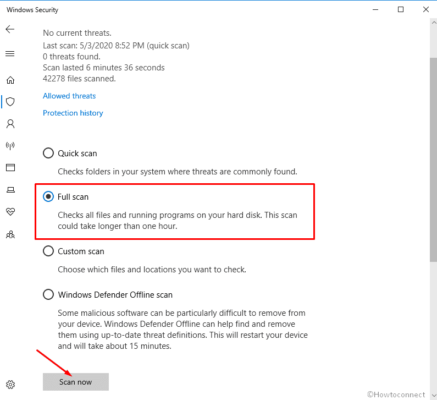Screen dimensions: 437x400
Task: Open Family options icon
Action: coord(10,235)
